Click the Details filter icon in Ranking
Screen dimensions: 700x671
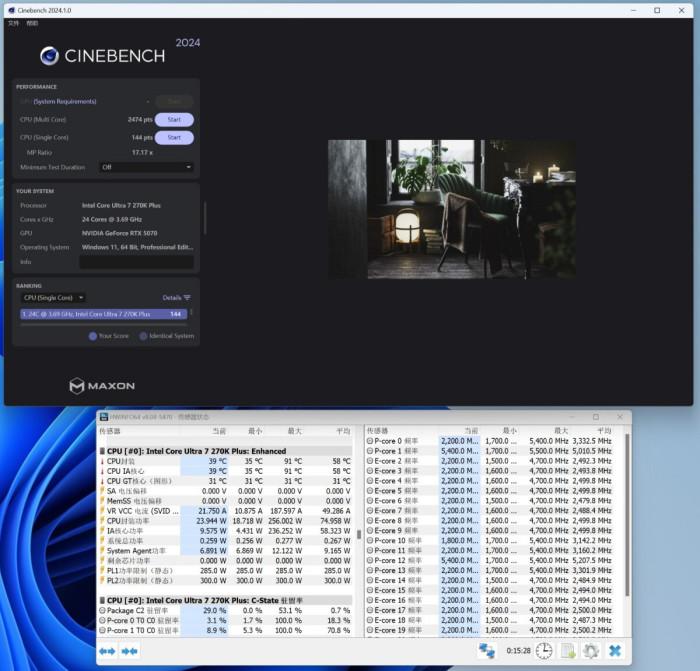(187, 297)
